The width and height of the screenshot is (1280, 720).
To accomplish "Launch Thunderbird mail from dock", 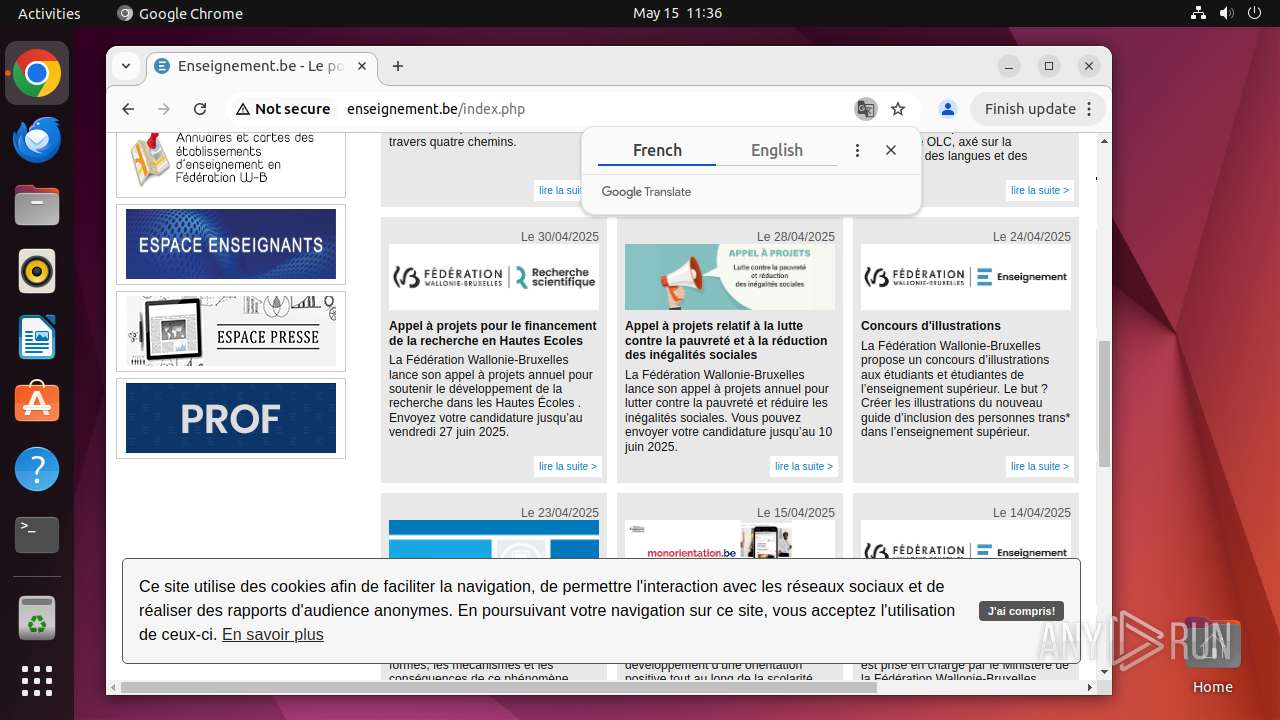I will click(x=37, y=140).
